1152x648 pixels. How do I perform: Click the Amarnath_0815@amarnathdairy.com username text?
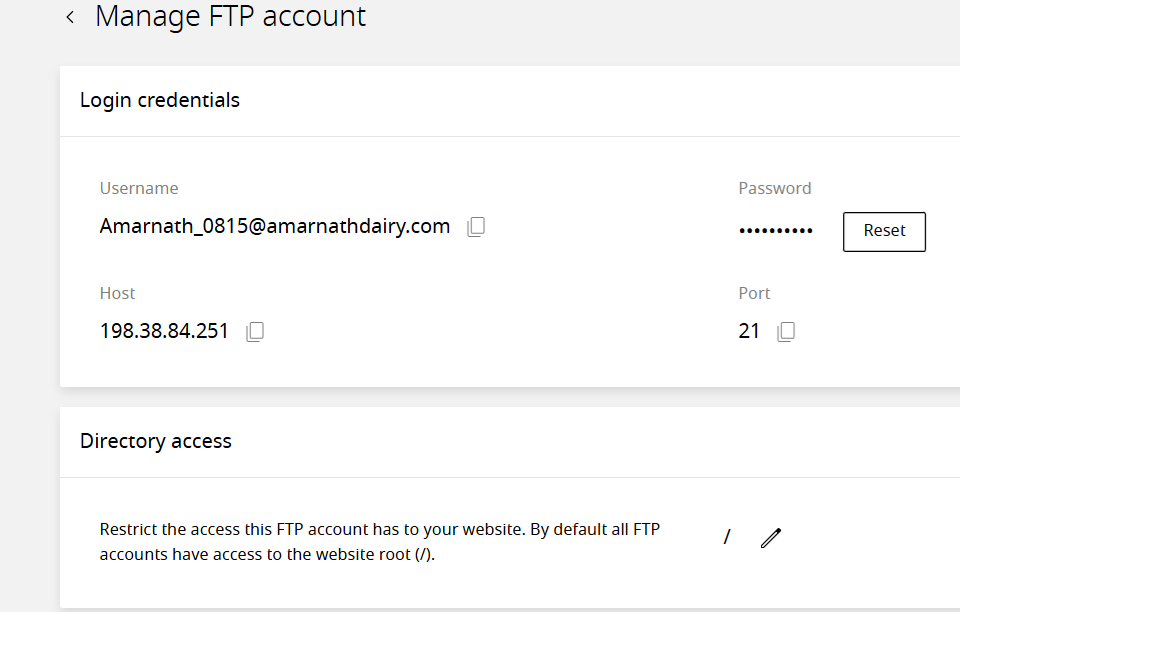click(x=275, y=226)
